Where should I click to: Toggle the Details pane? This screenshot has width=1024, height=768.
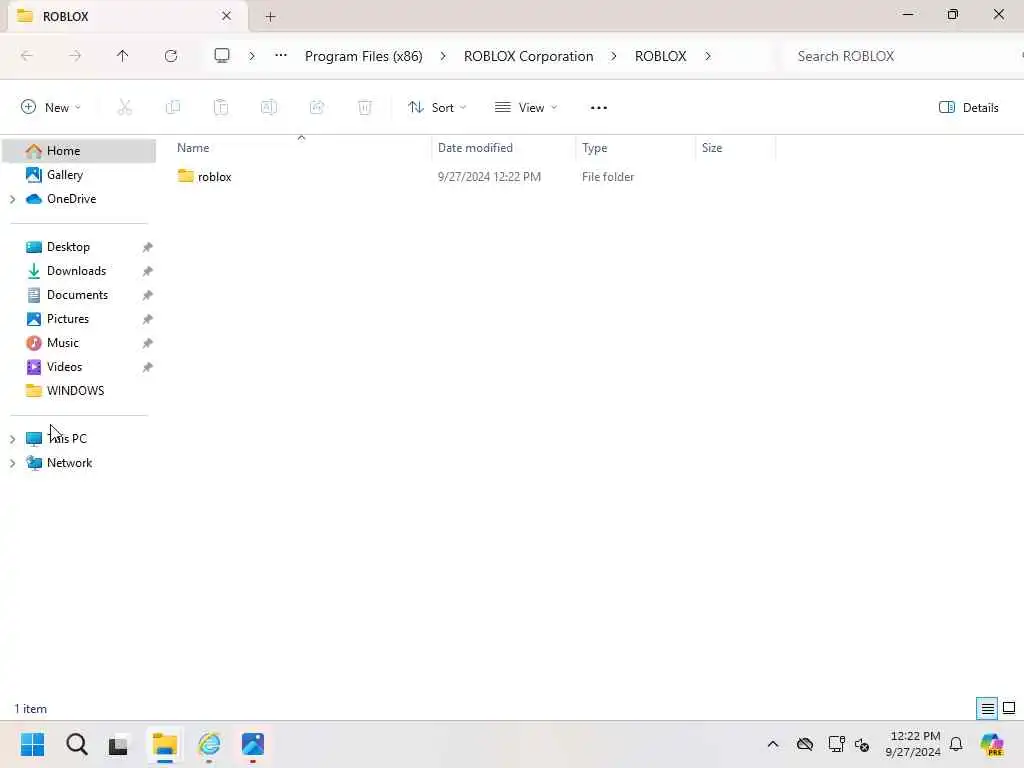[x=968, y=108]
